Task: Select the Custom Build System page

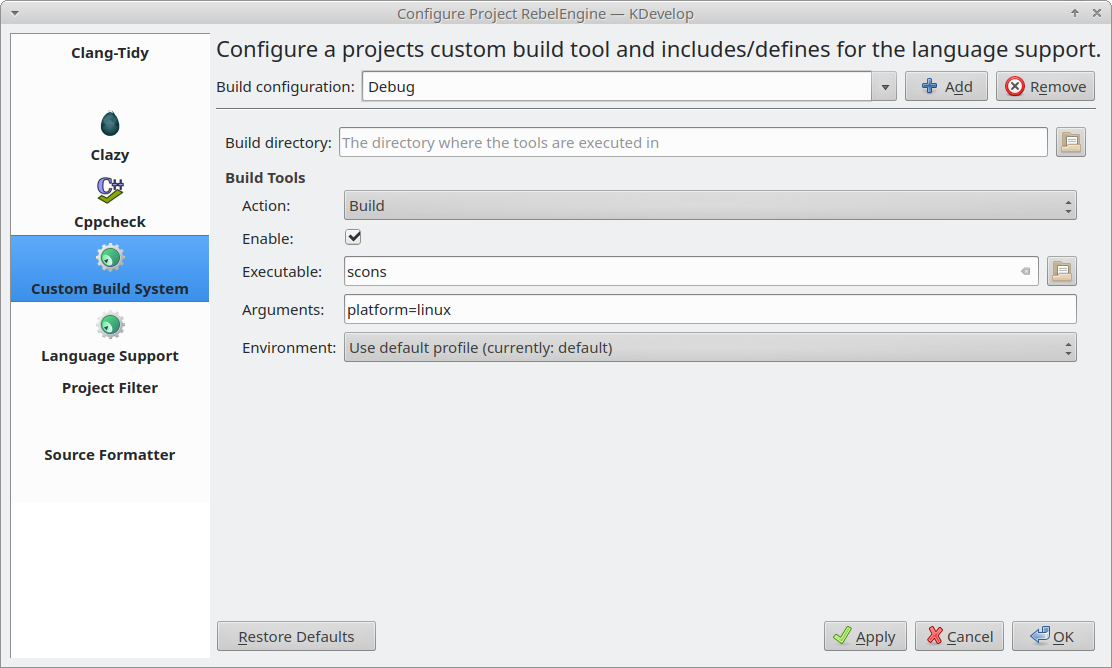Action: pyautogui.click(x=110, y=269)
